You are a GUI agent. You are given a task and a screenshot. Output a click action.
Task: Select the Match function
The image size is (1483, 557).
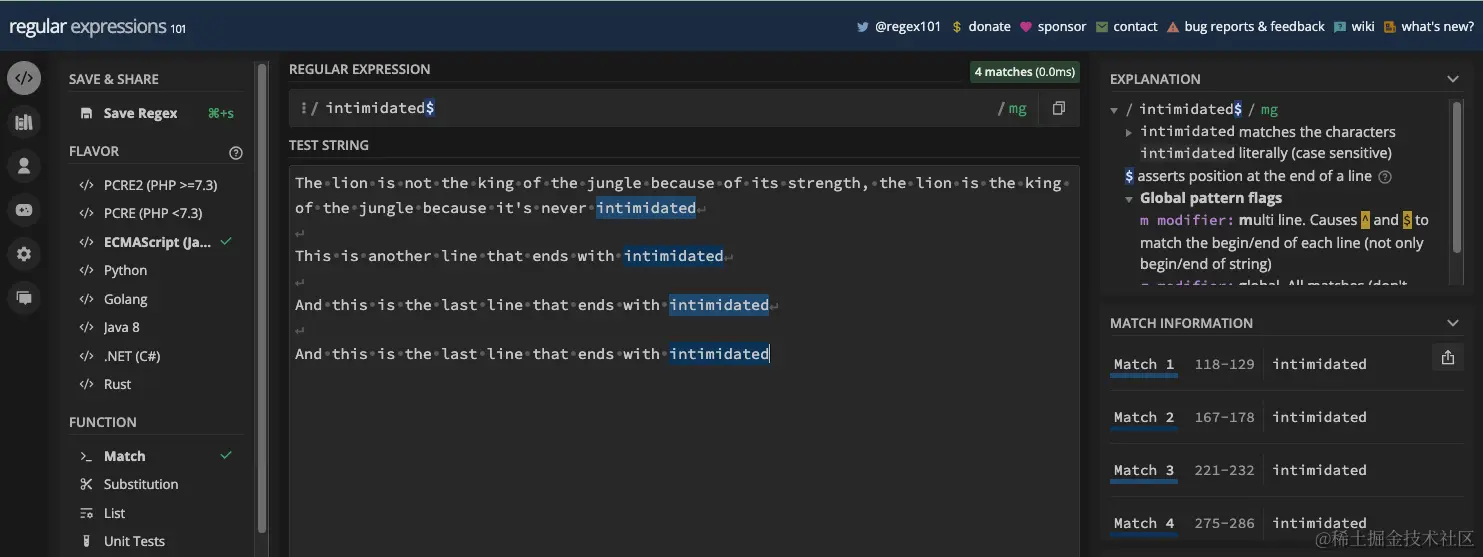(x=156, y=456)
